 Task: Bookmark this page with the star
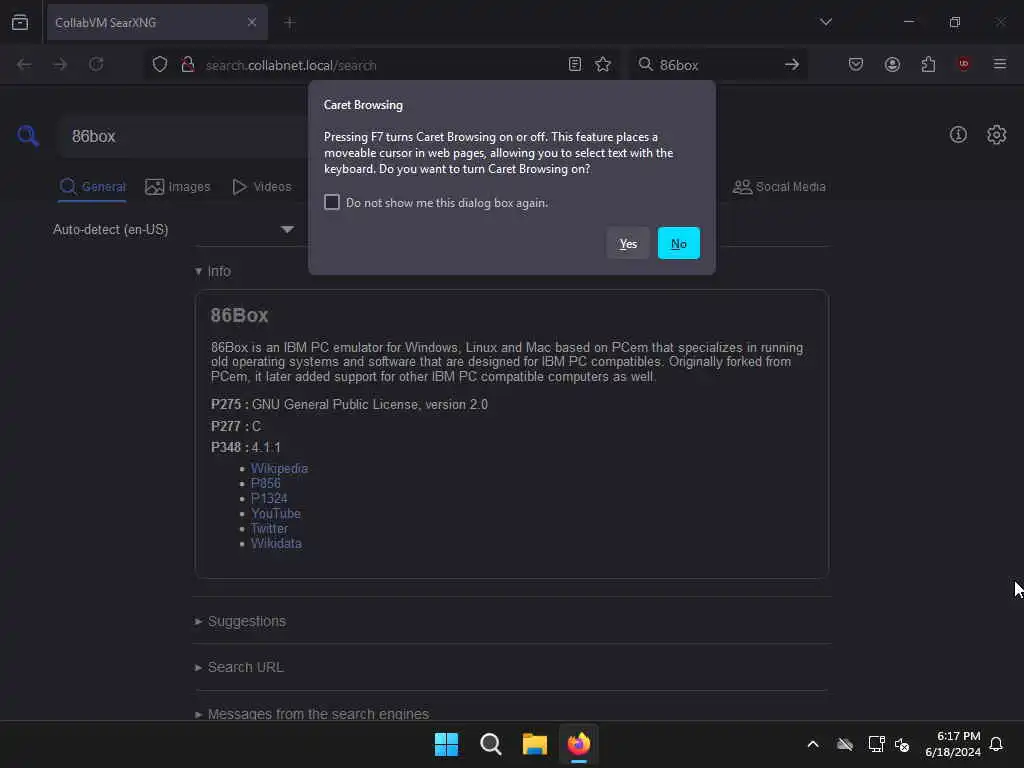coord(603,64)
